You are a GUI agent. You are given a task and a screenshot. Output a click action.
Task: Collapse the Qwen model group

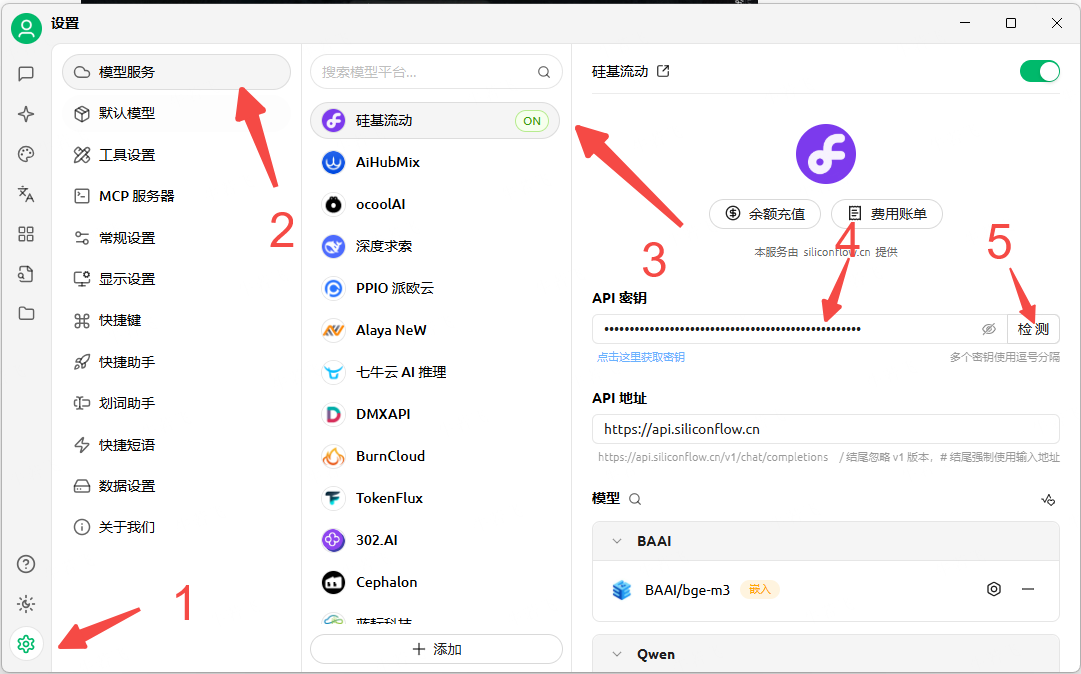[617, 655]
